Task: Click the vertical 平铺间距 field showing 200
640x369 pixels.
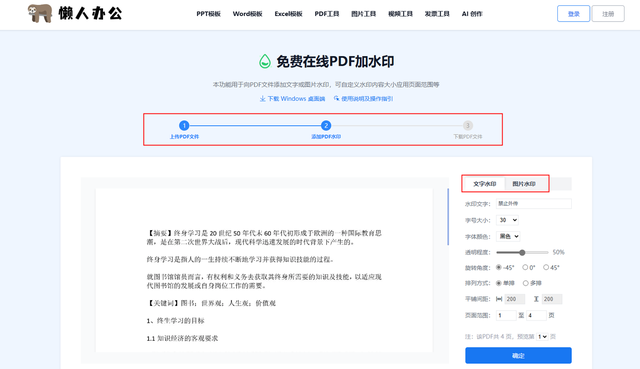Action: pyautogui.click(x=551, y=299)
